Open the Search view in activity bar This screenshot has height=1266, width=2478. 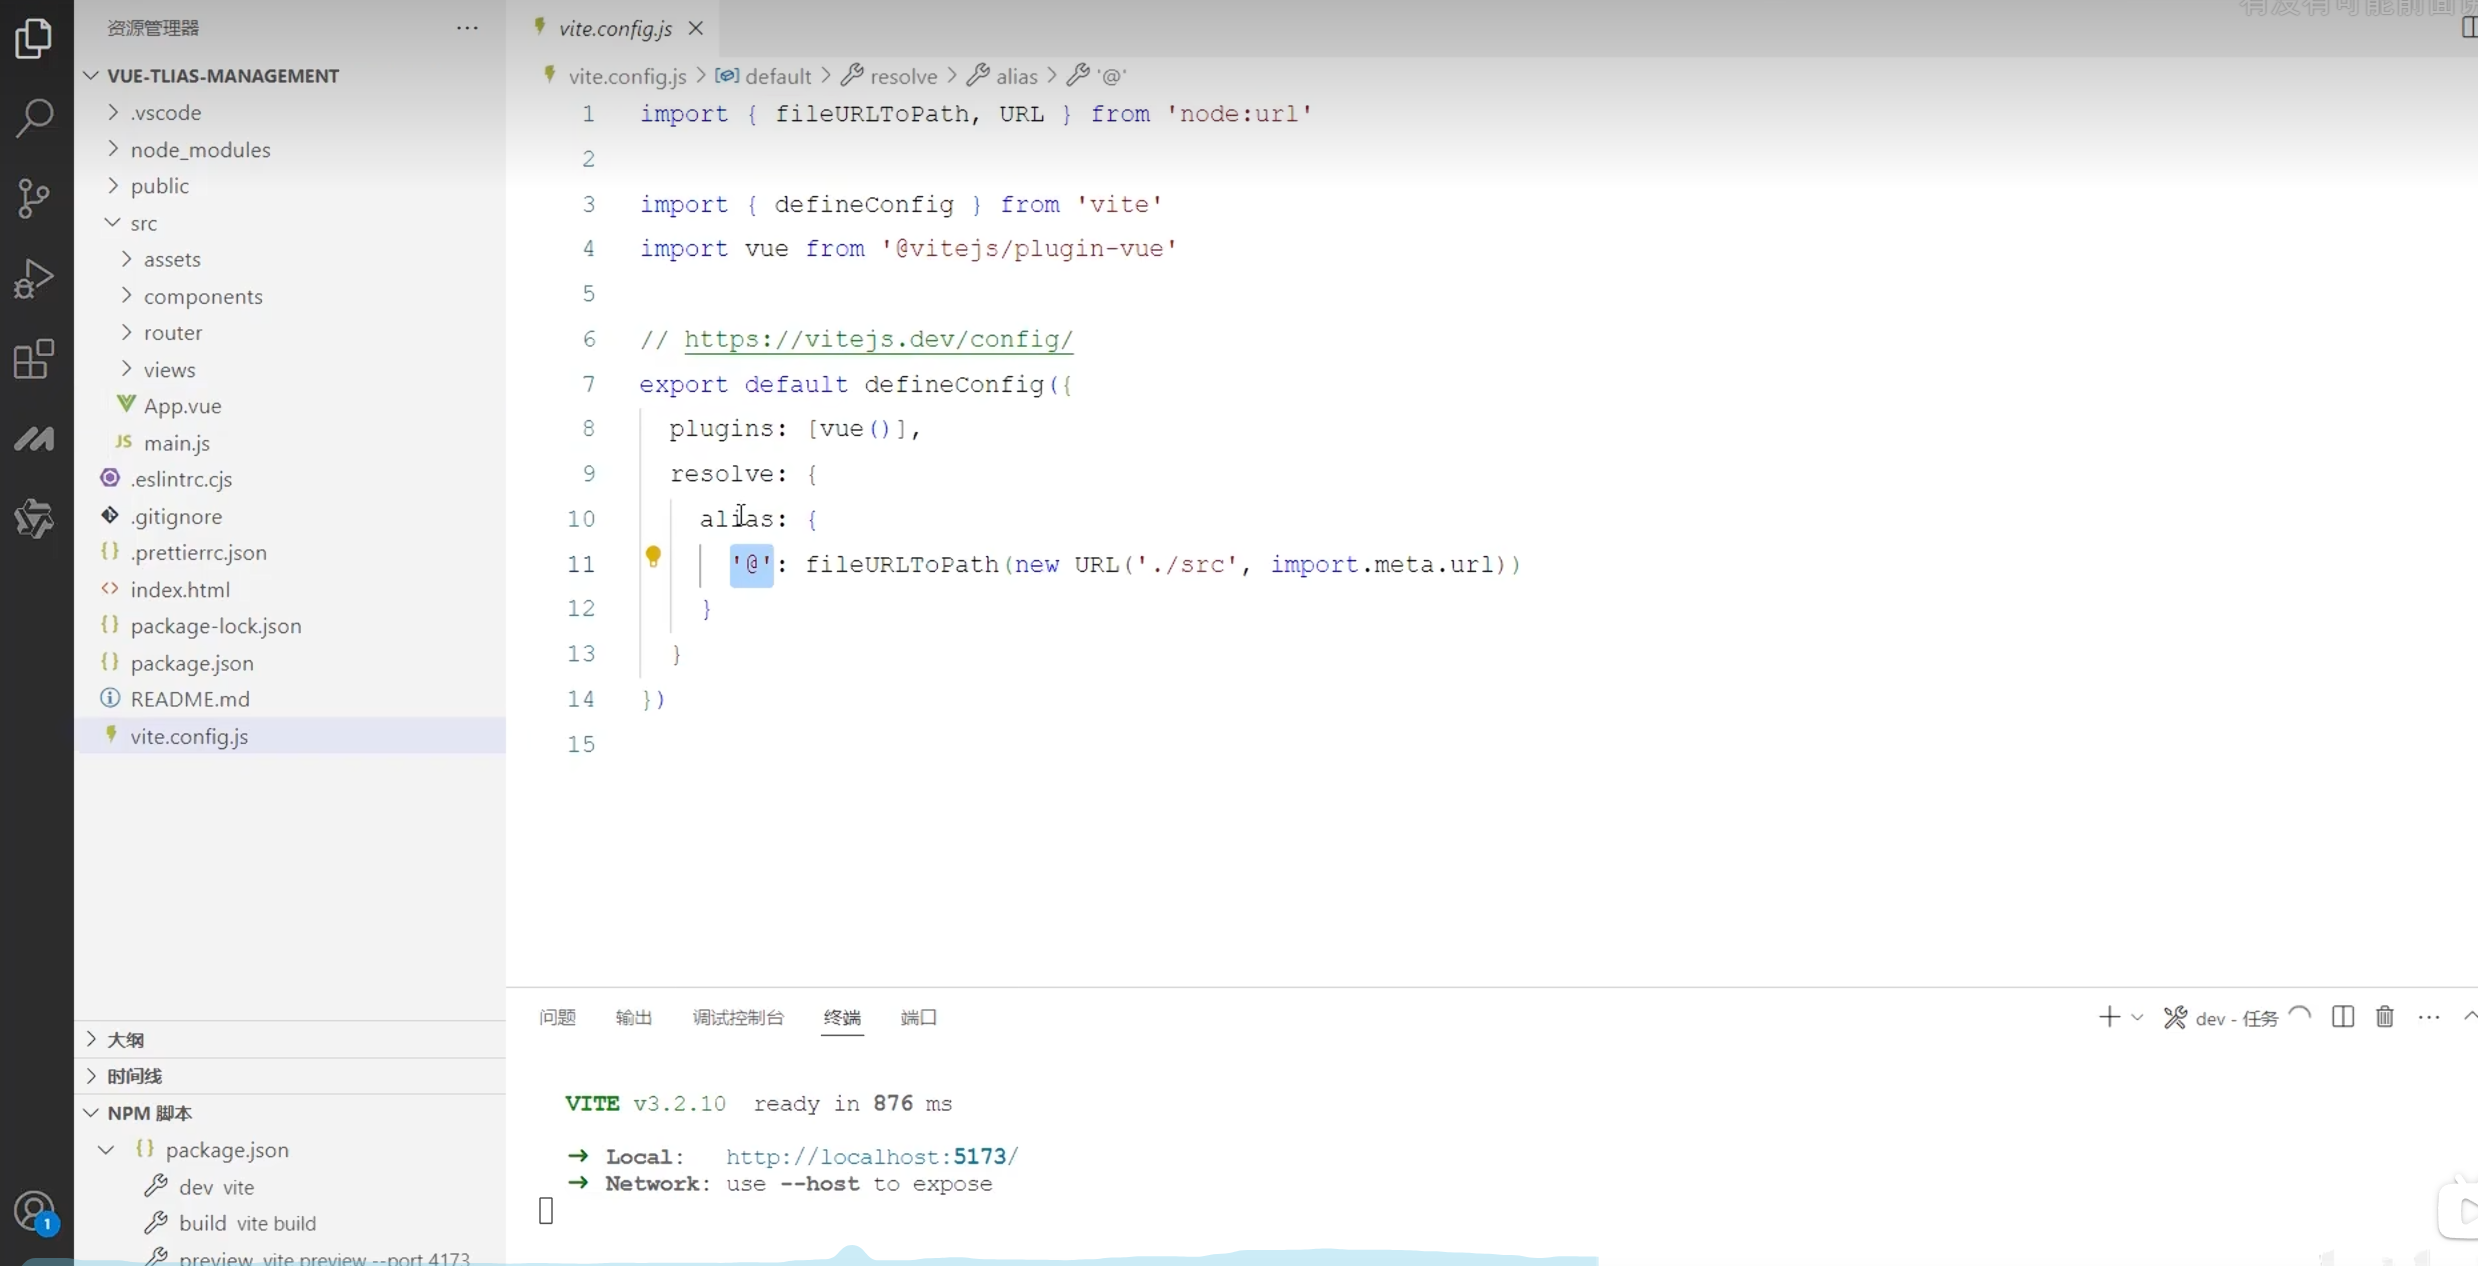(x=34, y=118)
